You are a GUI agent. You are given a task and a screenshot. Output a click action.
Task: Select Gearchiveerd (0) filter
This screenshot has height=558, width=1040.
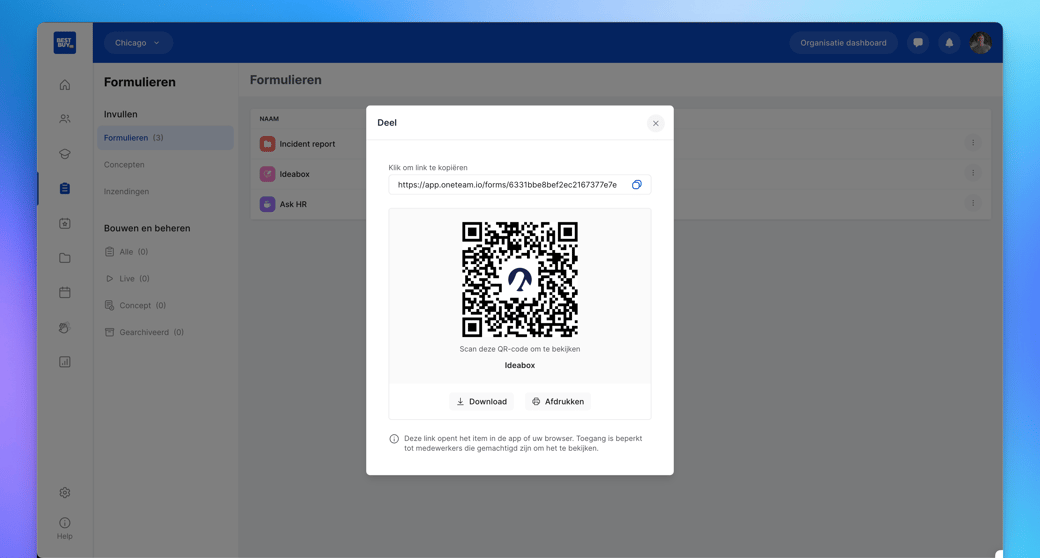pos(144,332)
